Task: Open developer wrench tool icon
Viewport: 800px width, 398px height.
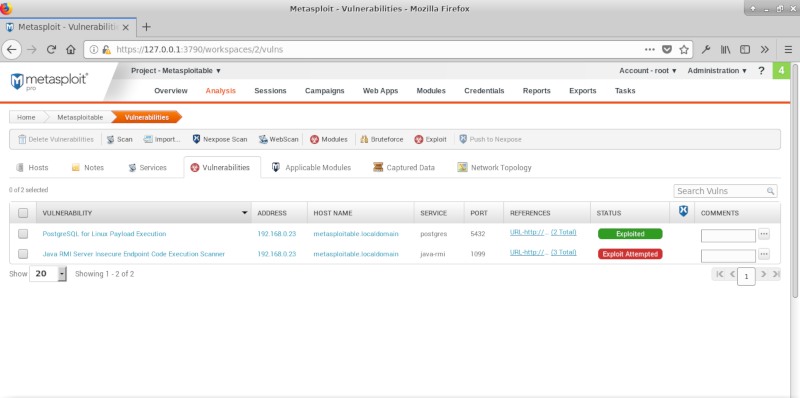Action: coord(706,49)
